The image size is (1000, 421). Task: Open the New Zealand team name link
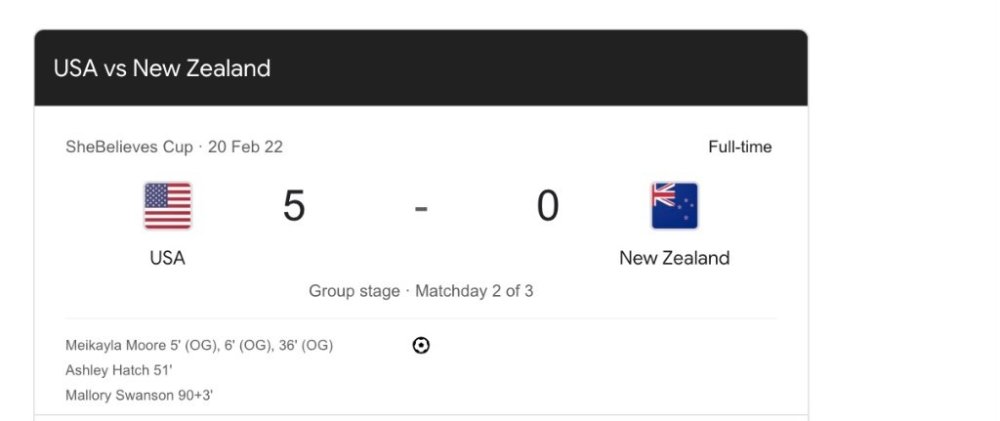(674, 258)
